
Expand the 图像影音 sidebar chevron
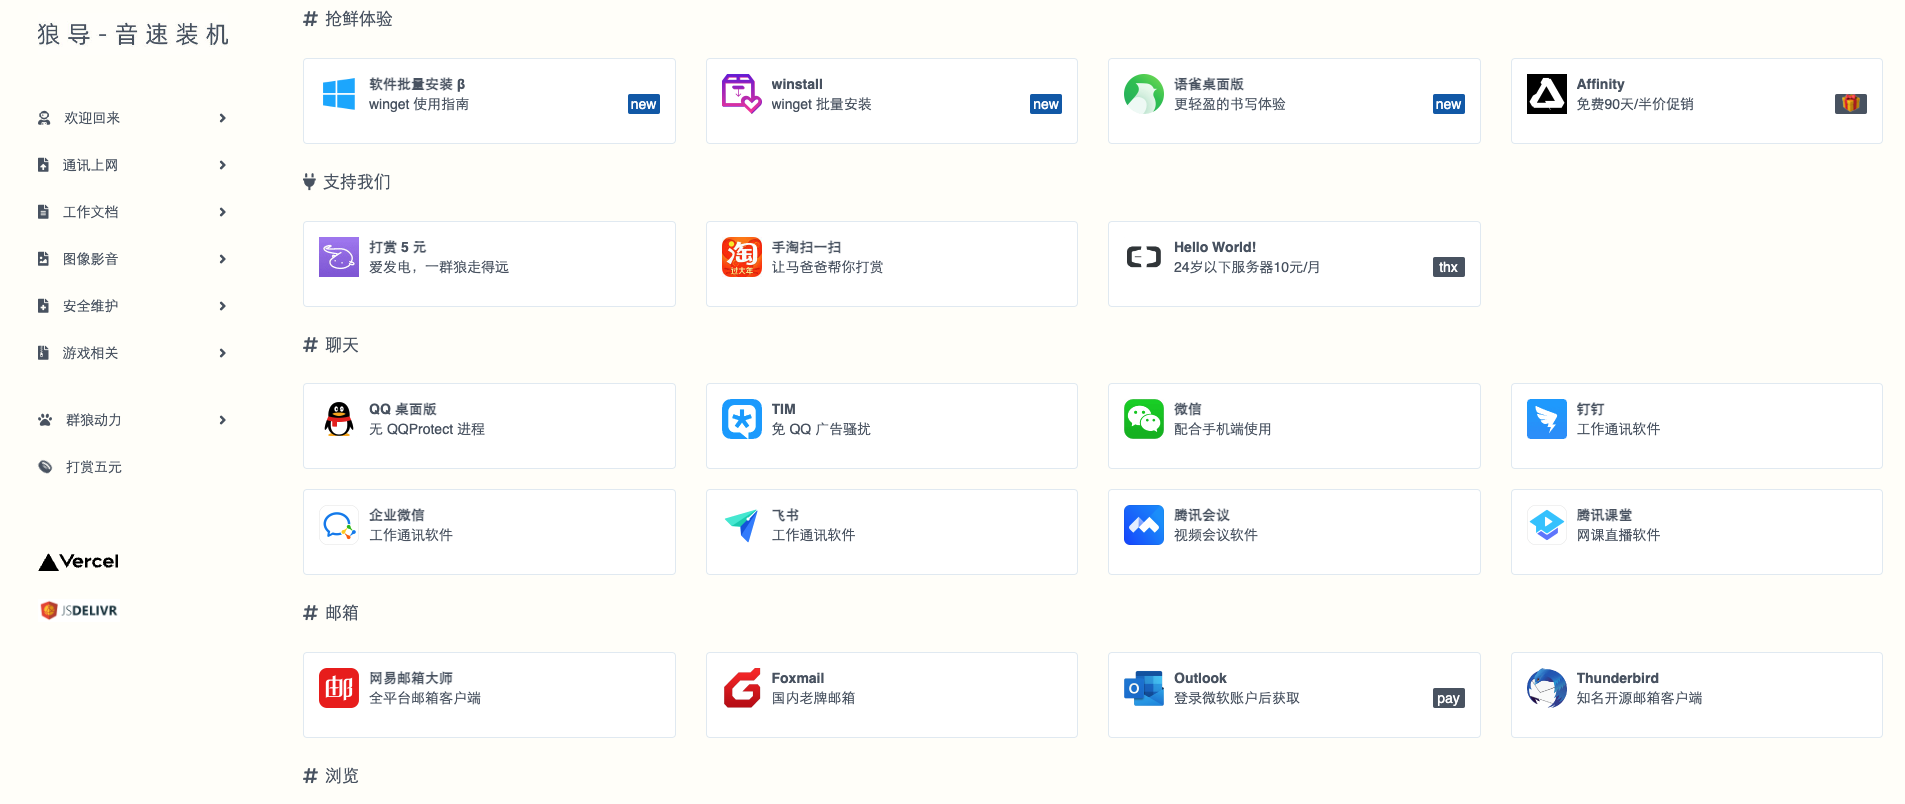click(222, 259)
